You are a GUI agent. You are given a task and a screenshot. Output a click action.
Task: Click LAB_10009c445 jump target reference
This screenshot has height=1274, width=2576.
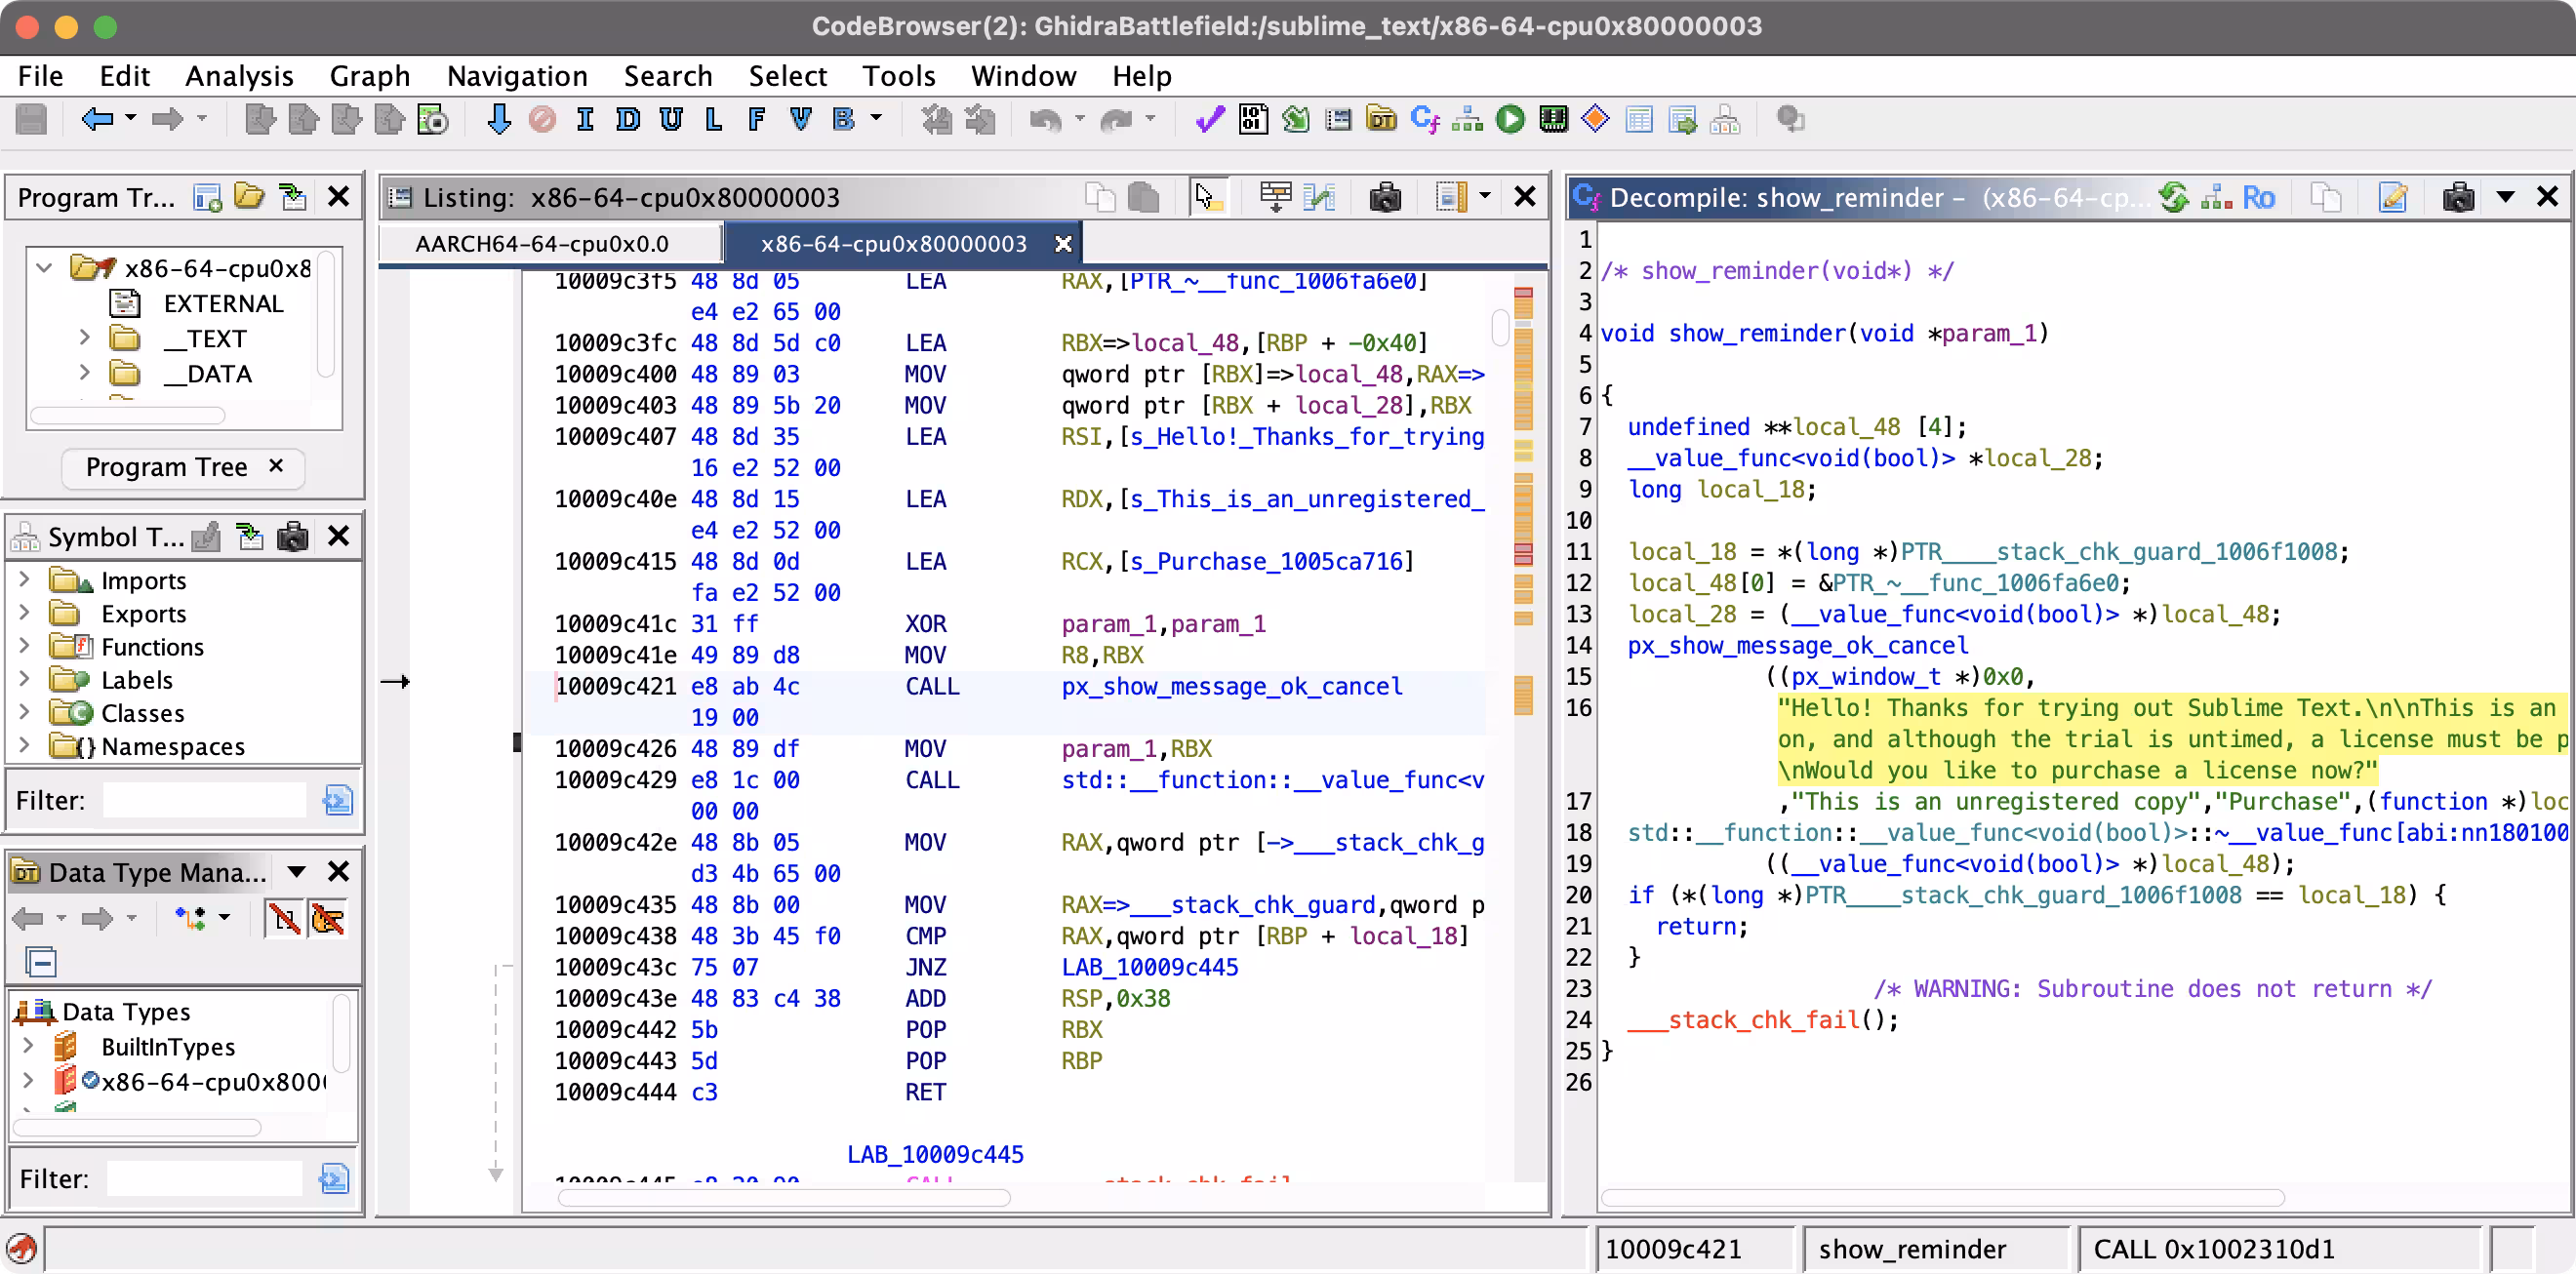(1149, 967)
